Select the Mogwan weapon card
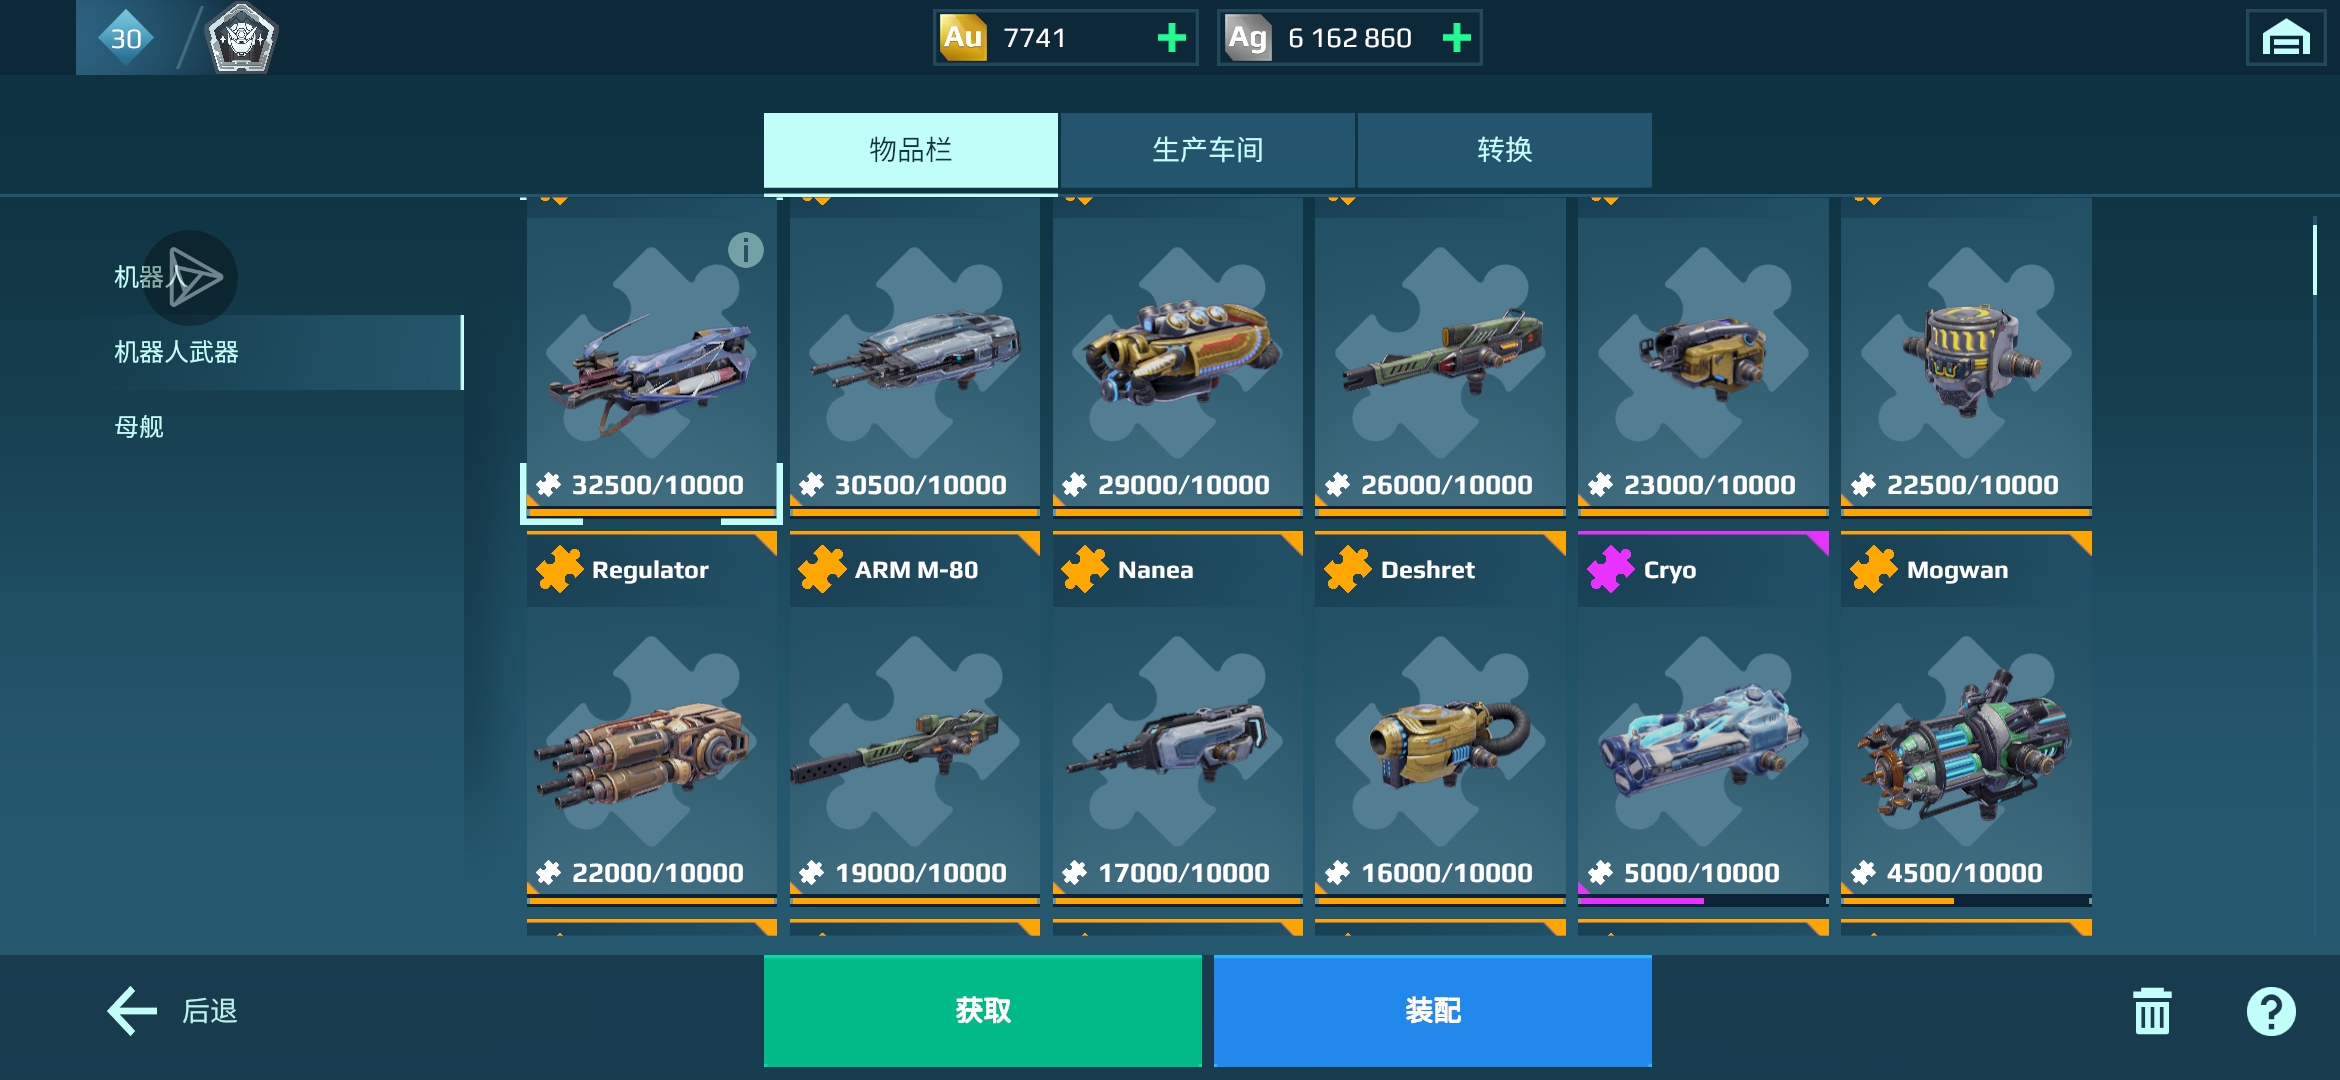Screen dimensions: 2340x1080 point(1966,719)
